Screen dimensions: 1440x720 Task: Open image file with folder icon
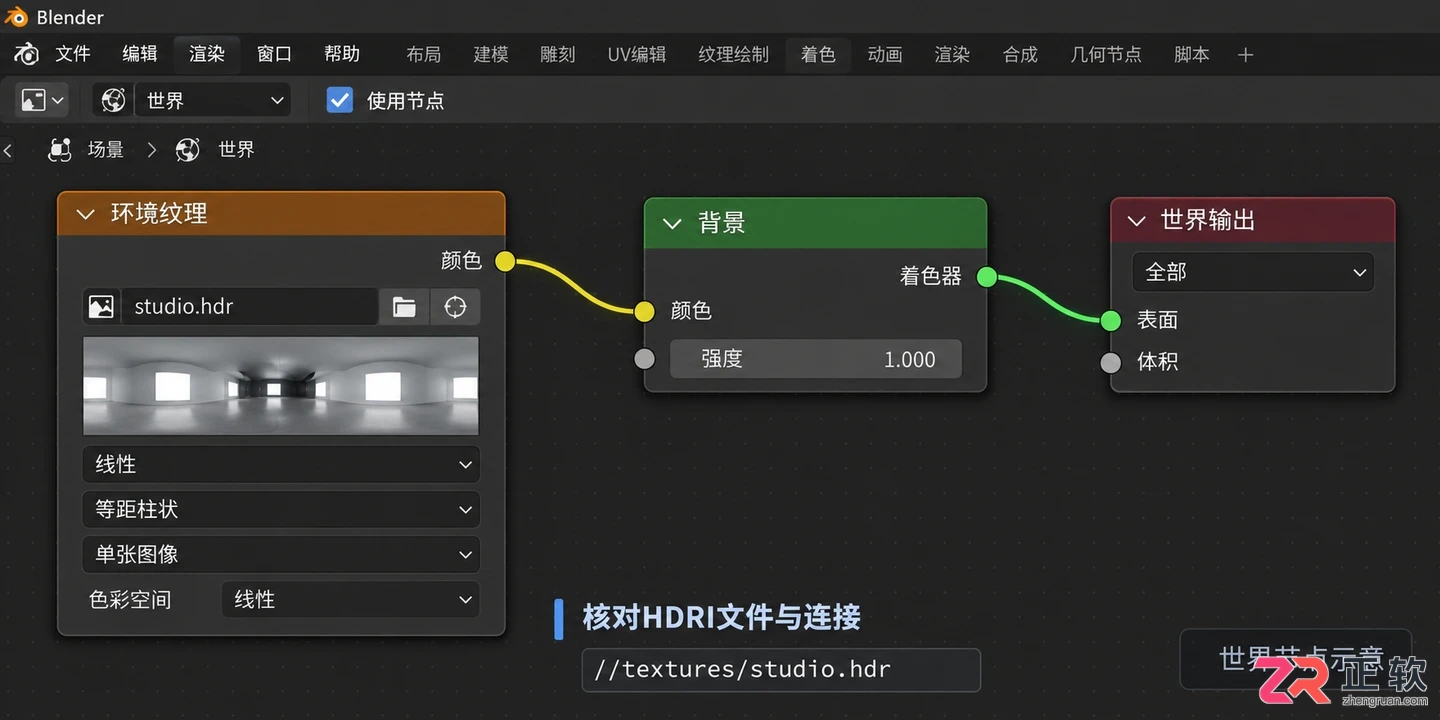(x=404, y=307)
